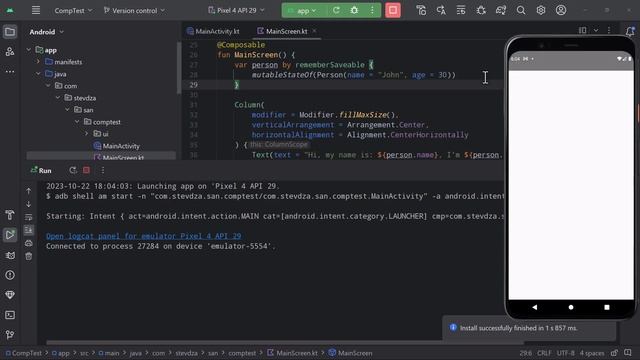
Task: Open Run panel more options
Action: tap(103, 170)
